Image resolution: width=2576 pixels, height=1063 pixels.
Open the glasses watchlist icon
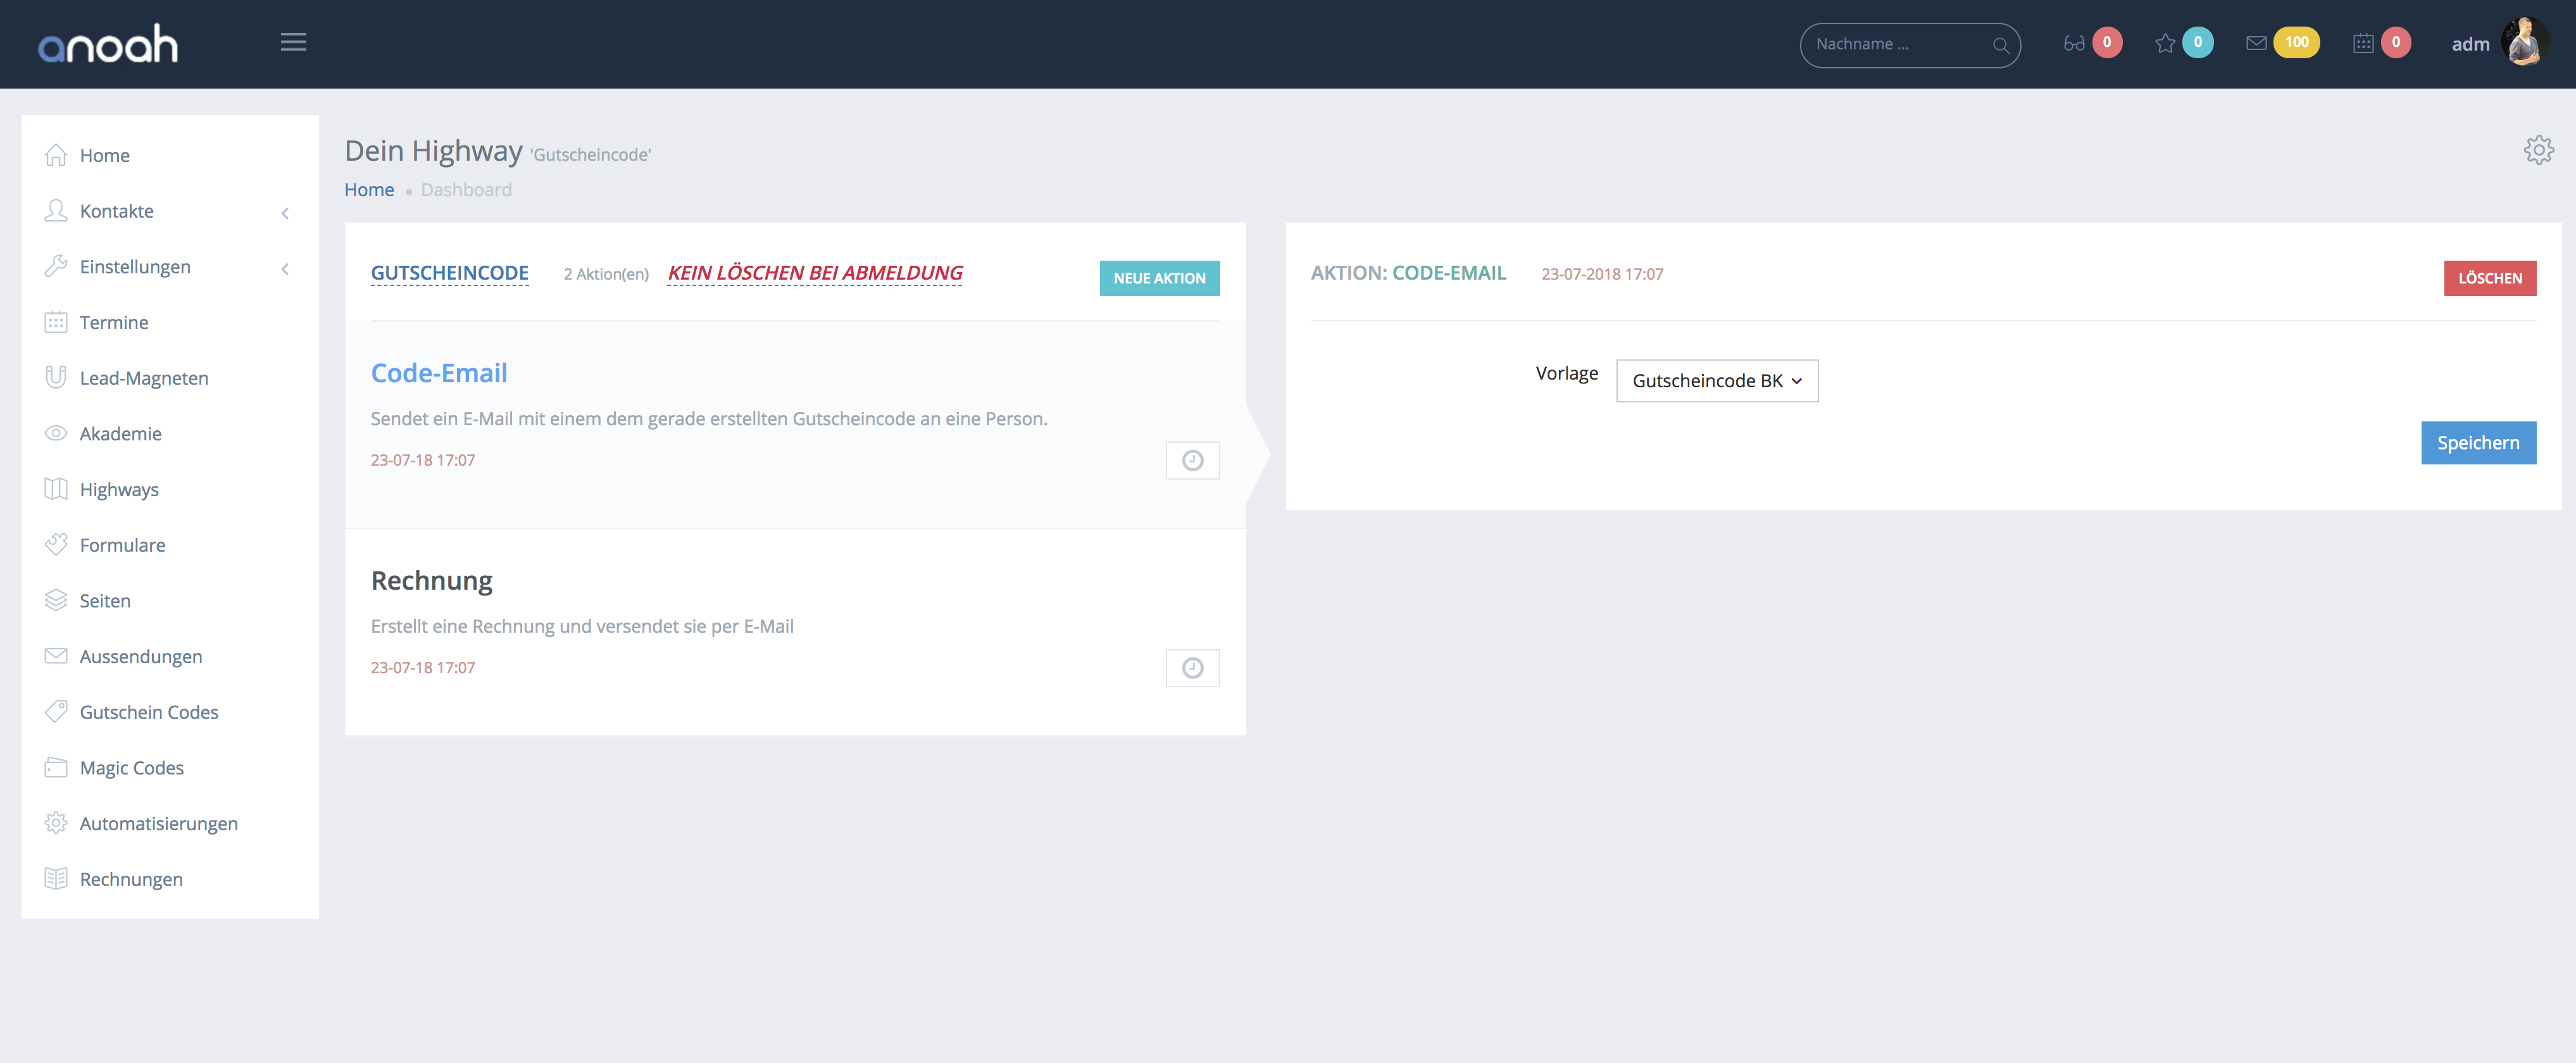tap(2074, 43)
